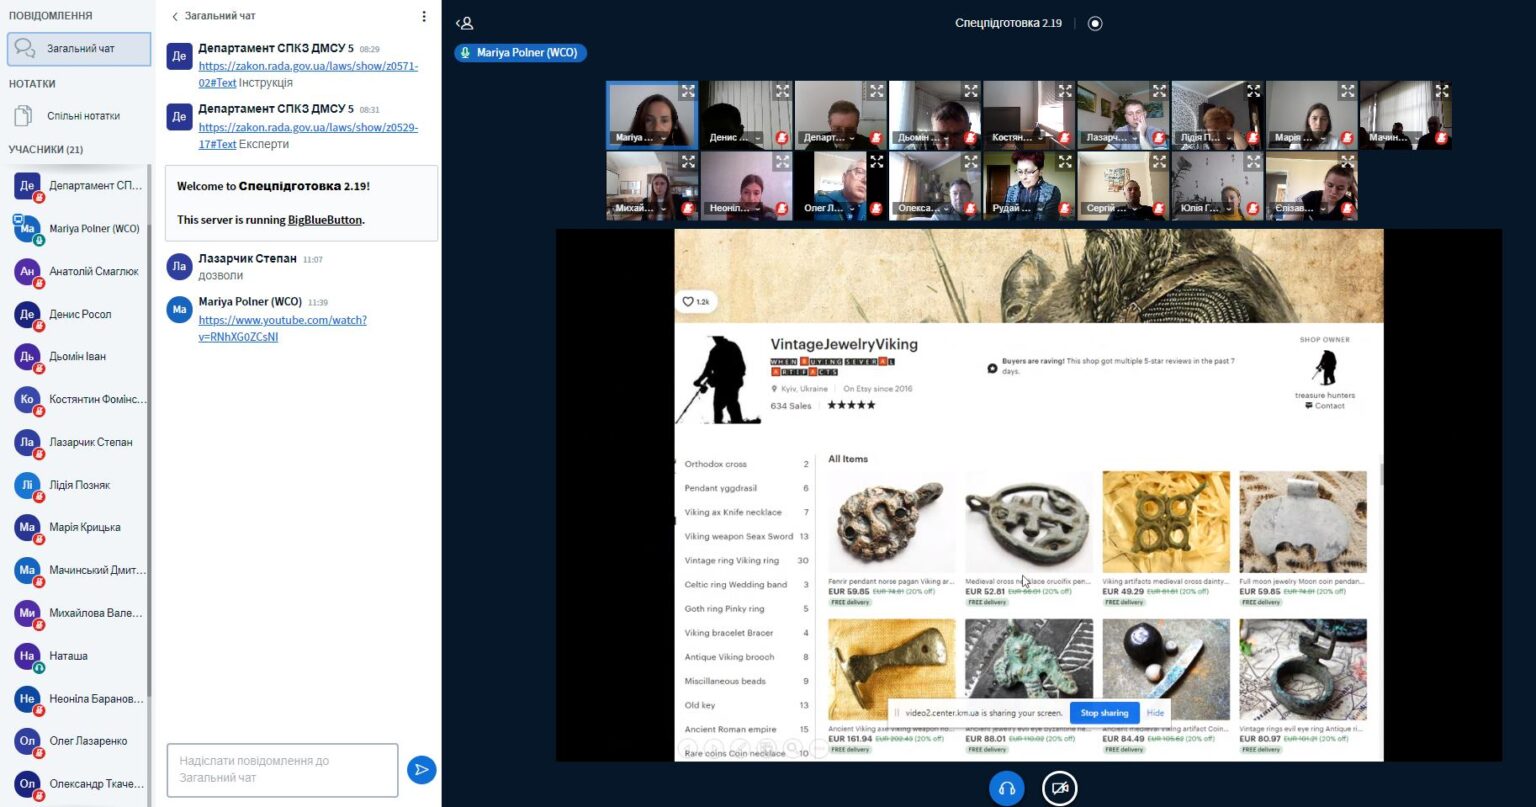The height and width of the screenshot is (807, 1536).
Task: Fullscreen the Костян... webcam tile
Action: tap(1065, 91)
